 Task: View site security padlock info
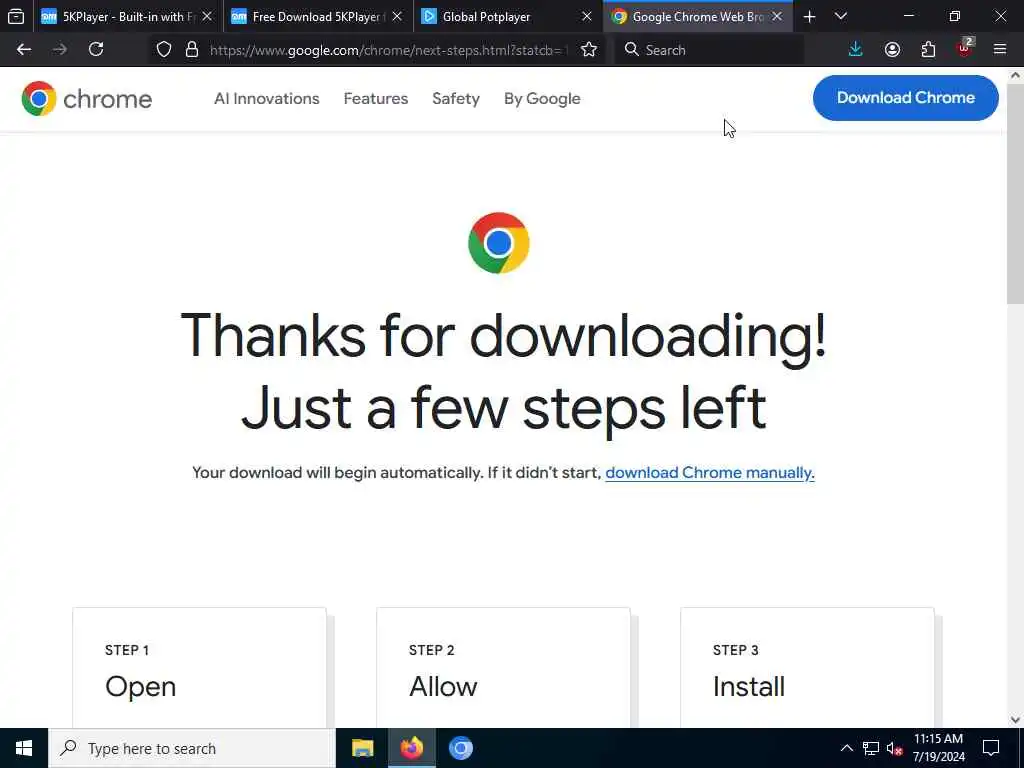[x=191, y=50]
